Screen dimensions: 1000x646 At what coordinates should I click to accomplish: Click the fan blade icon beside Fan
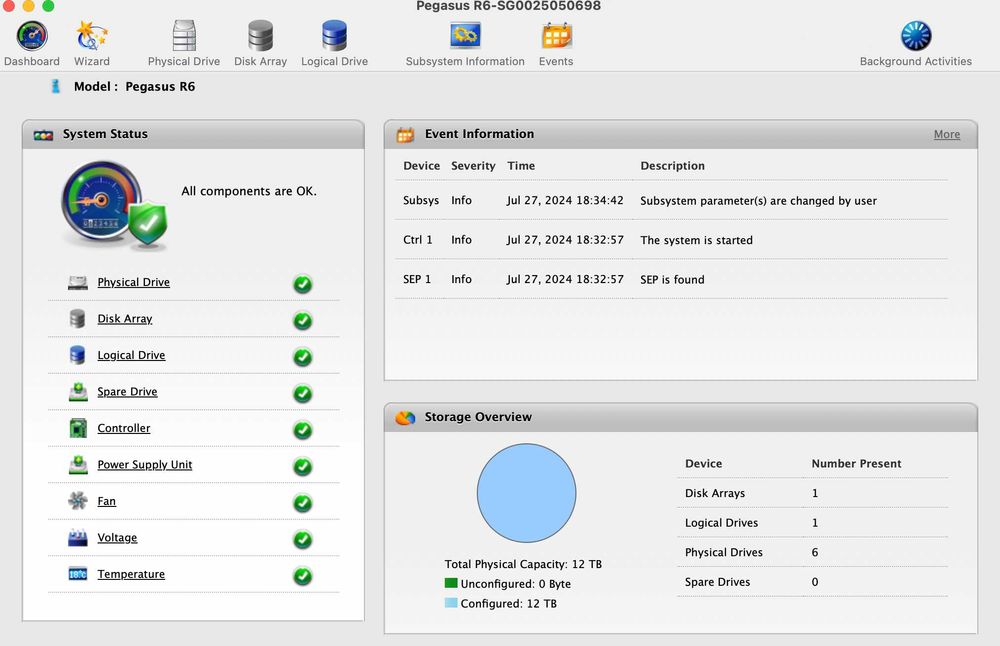(78, 501)
